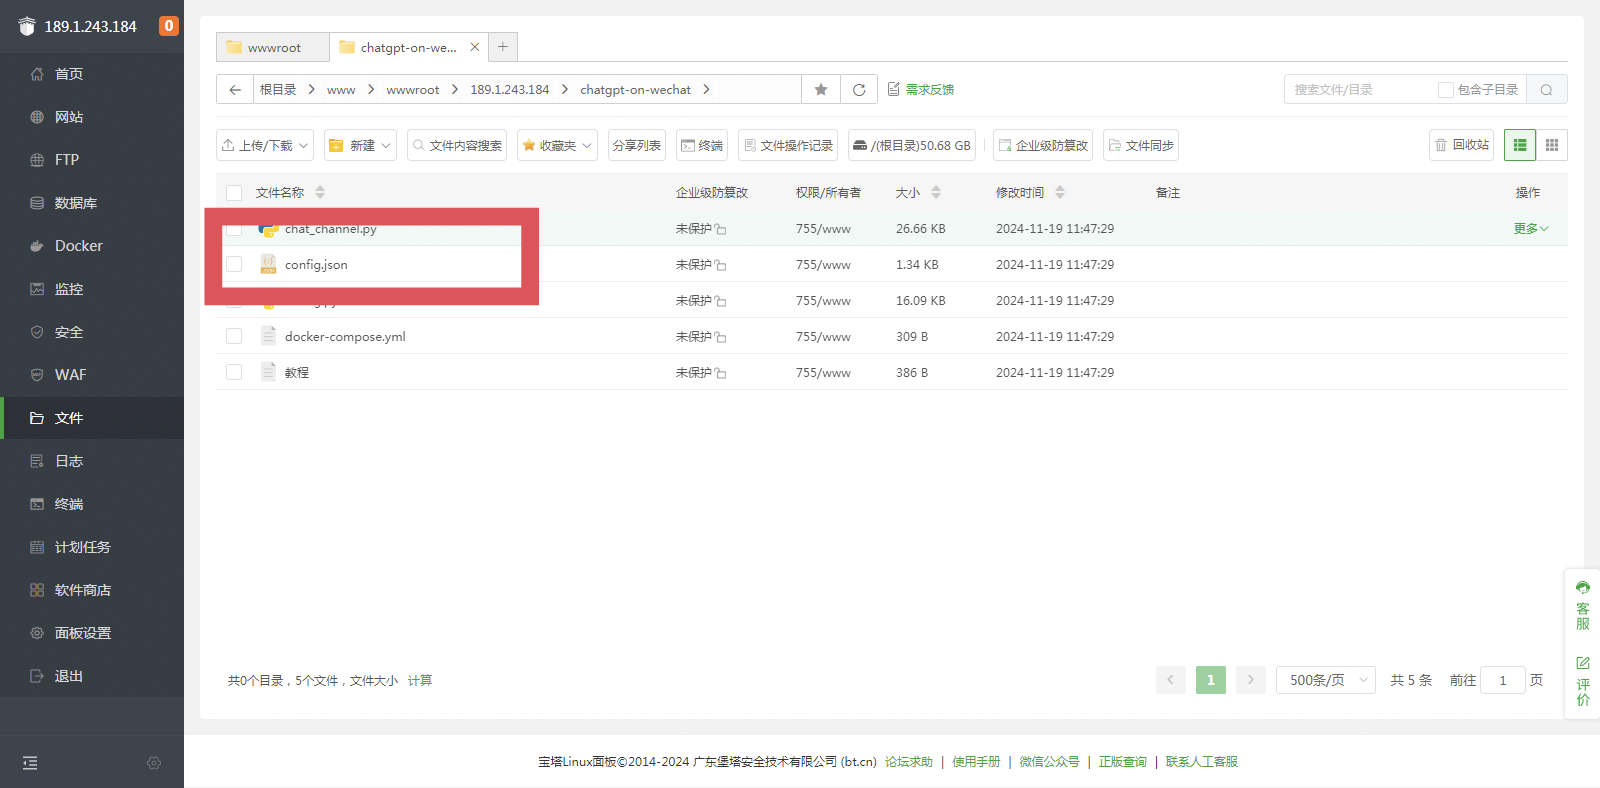This screenshot has height=788, width=1600.
Task: Sort by size arrows
Action: tap(936, 192)
